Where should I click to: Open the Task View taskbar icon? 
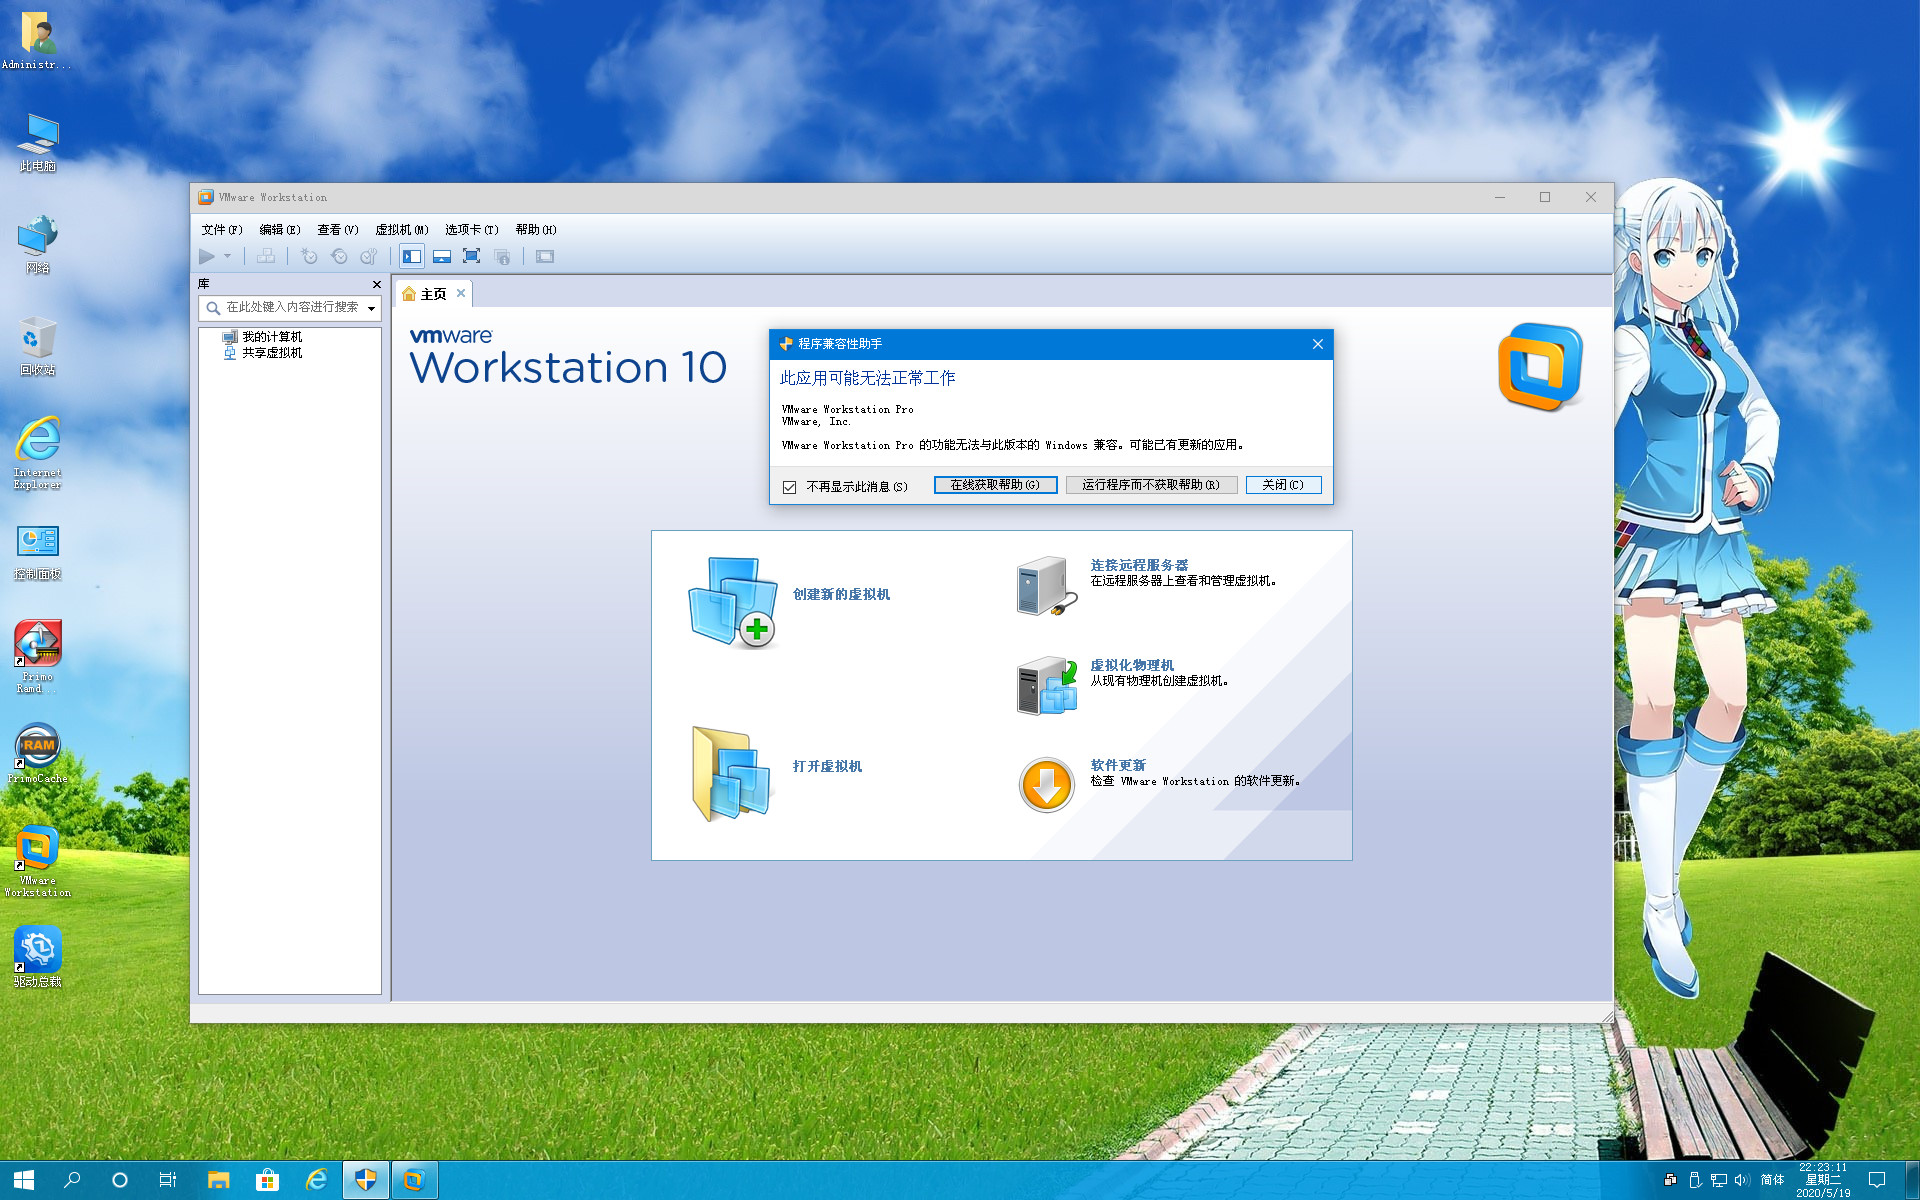168,1180
